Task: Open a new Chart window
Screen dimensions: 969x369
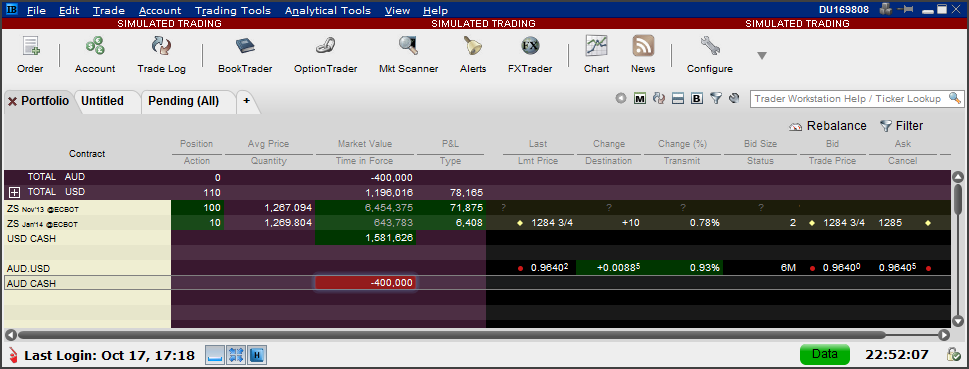Action: pos(596,55)
